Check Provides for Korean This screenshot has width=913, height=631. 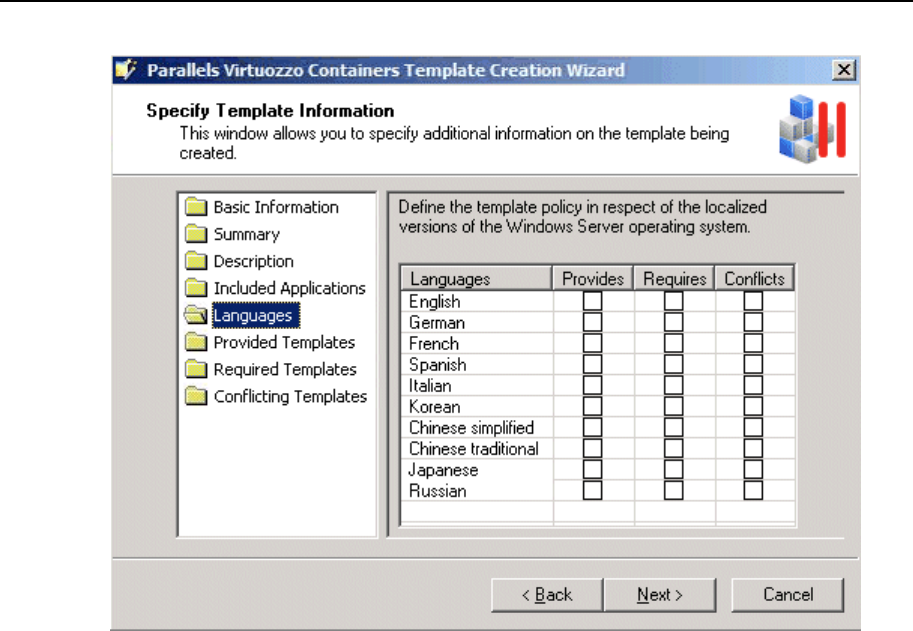click(x=592, y=406)
